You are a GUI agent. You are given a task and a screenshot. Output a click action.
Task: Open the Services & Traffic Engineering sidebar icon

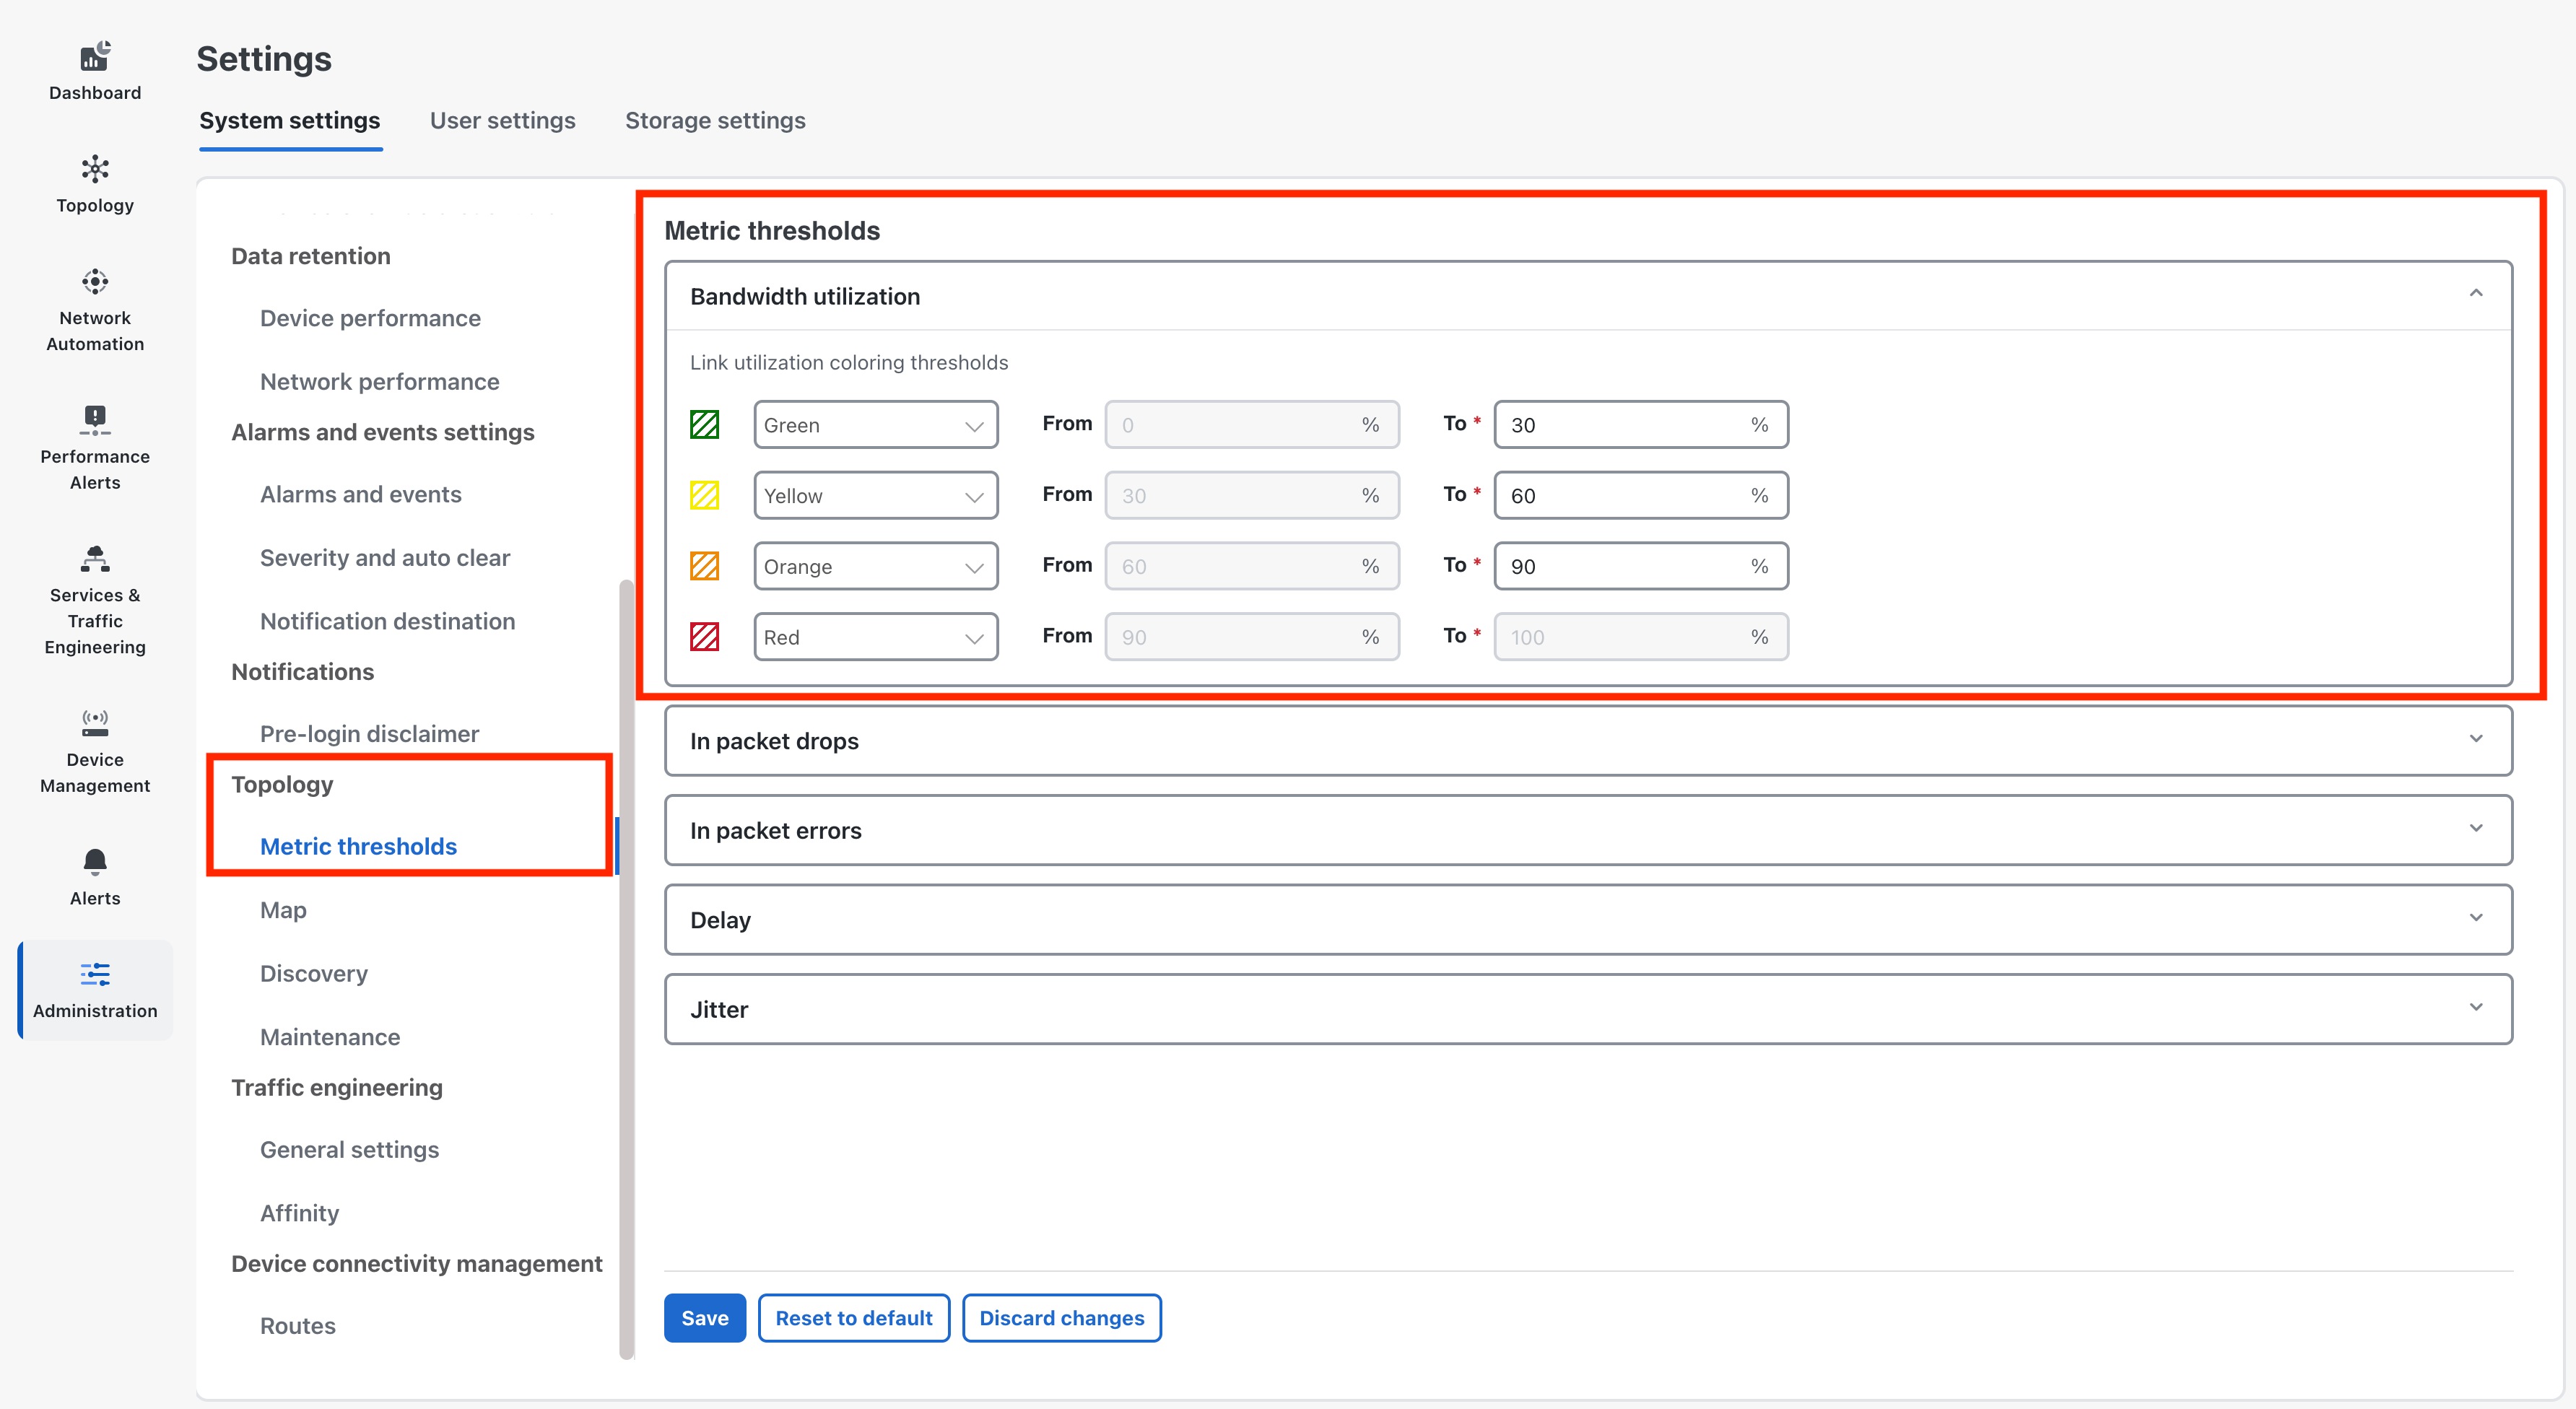click(x=95, y=599)
